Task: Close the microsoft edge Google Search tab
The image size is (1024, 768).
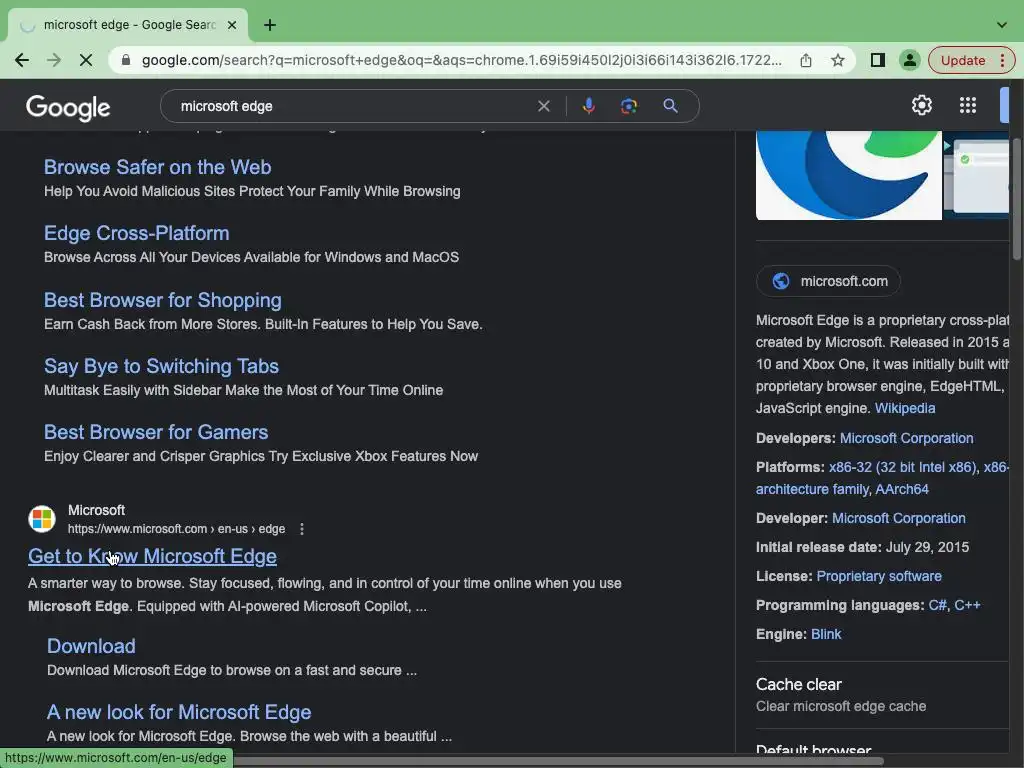Action: (232, 25)
